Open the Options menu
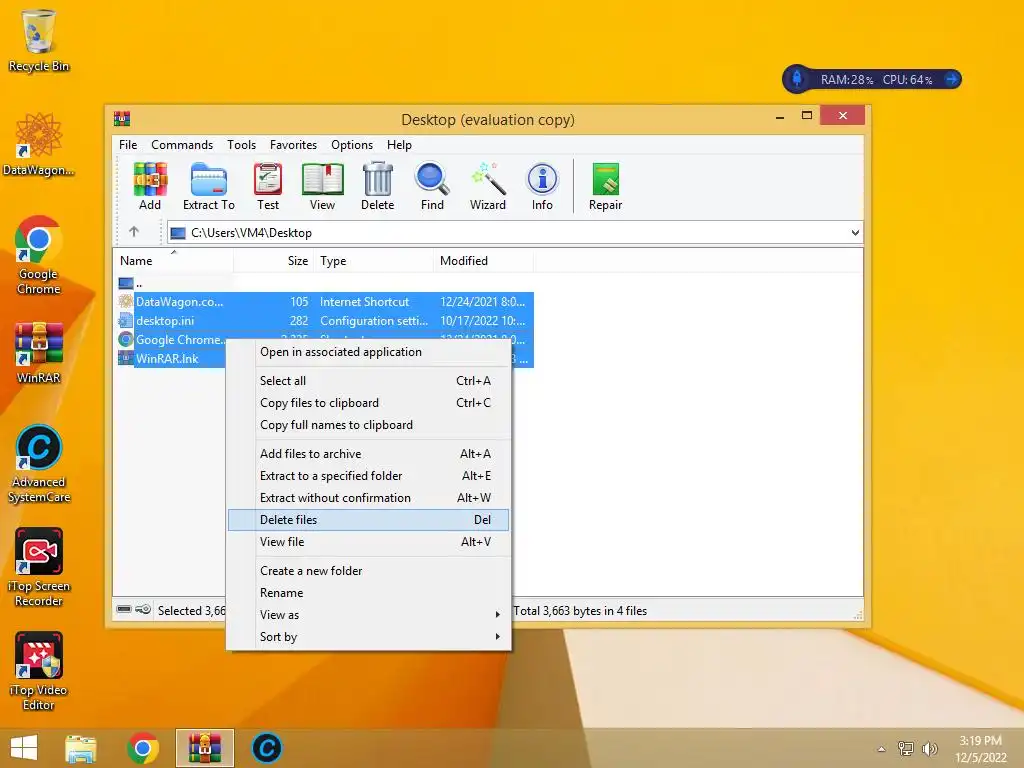 (x=352, y=145)
